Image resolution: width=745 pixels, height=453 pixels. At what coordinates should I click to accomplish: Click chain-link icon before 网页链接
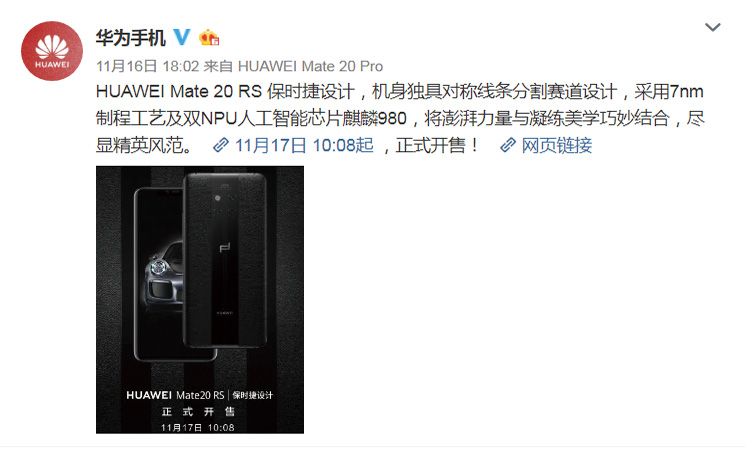(508, 145)
